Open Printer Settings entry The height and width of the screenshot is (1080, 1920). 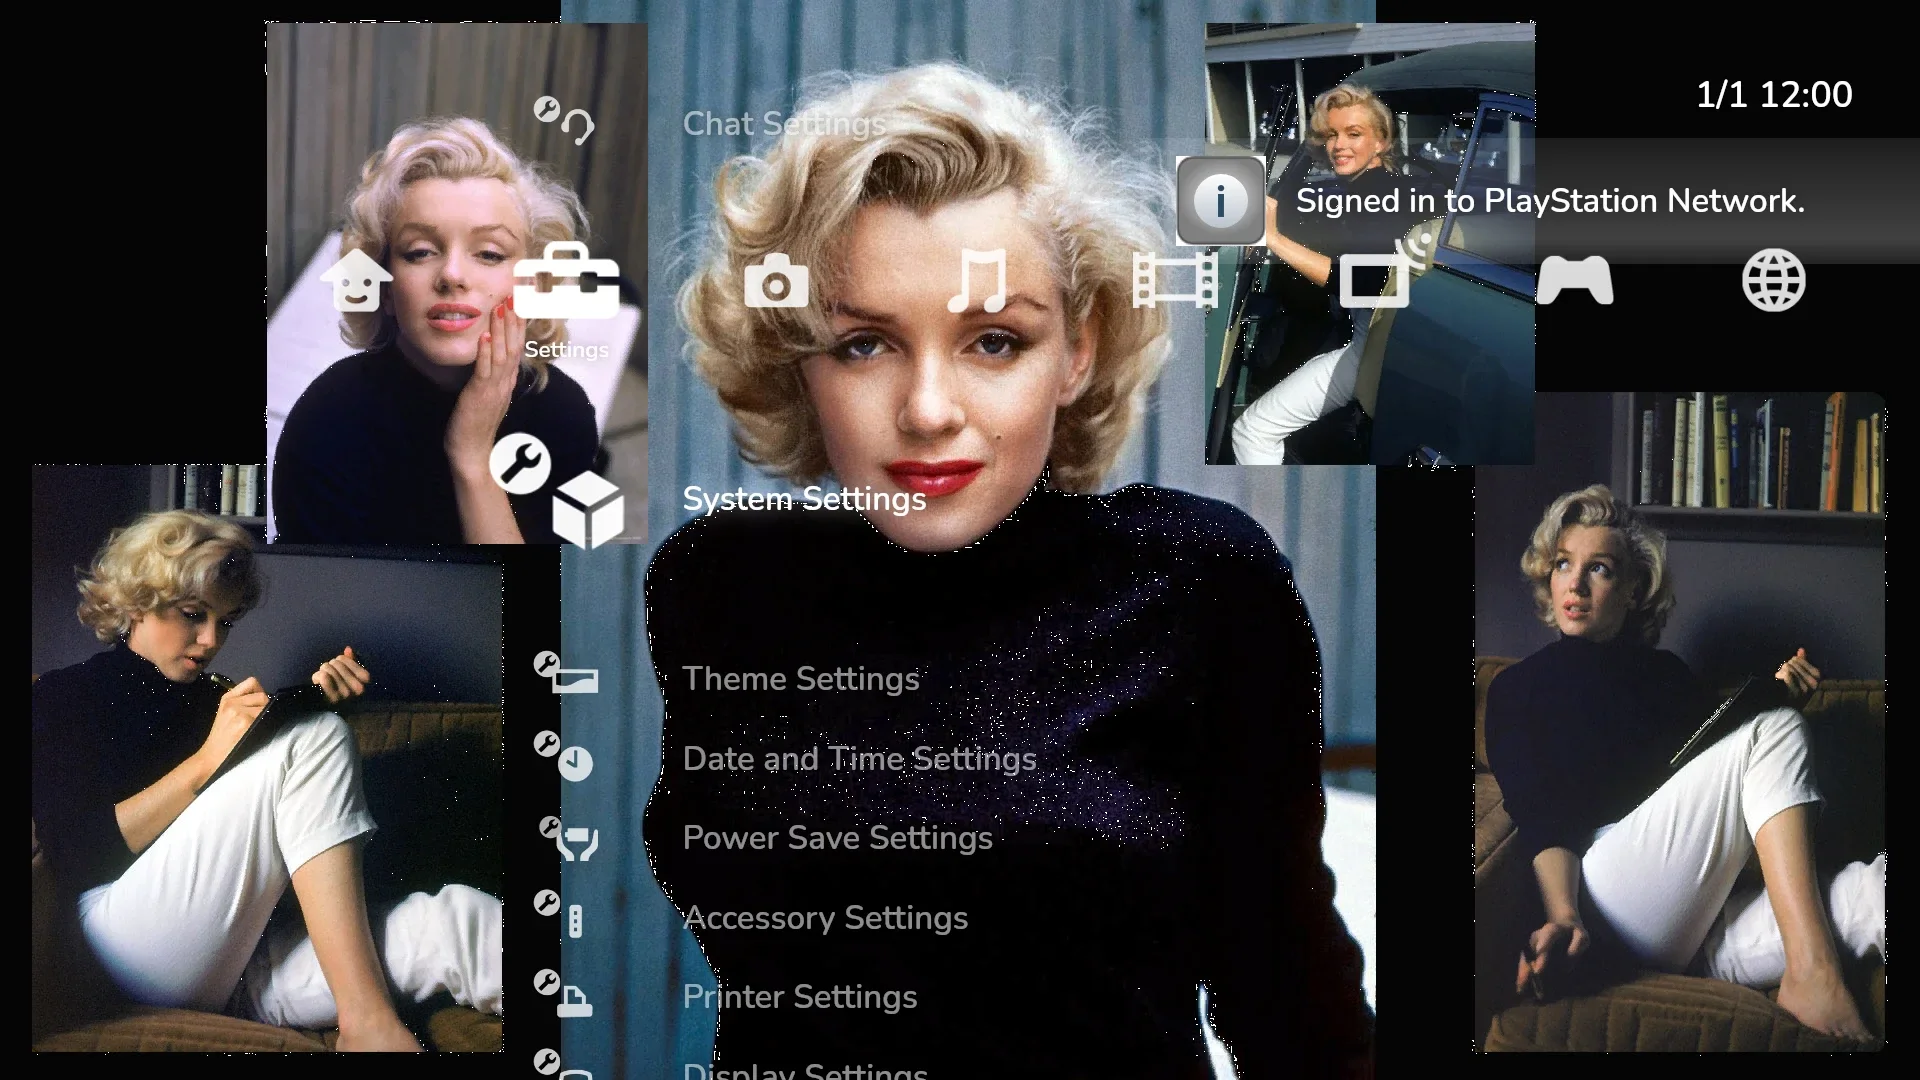[x=799, y=997]
